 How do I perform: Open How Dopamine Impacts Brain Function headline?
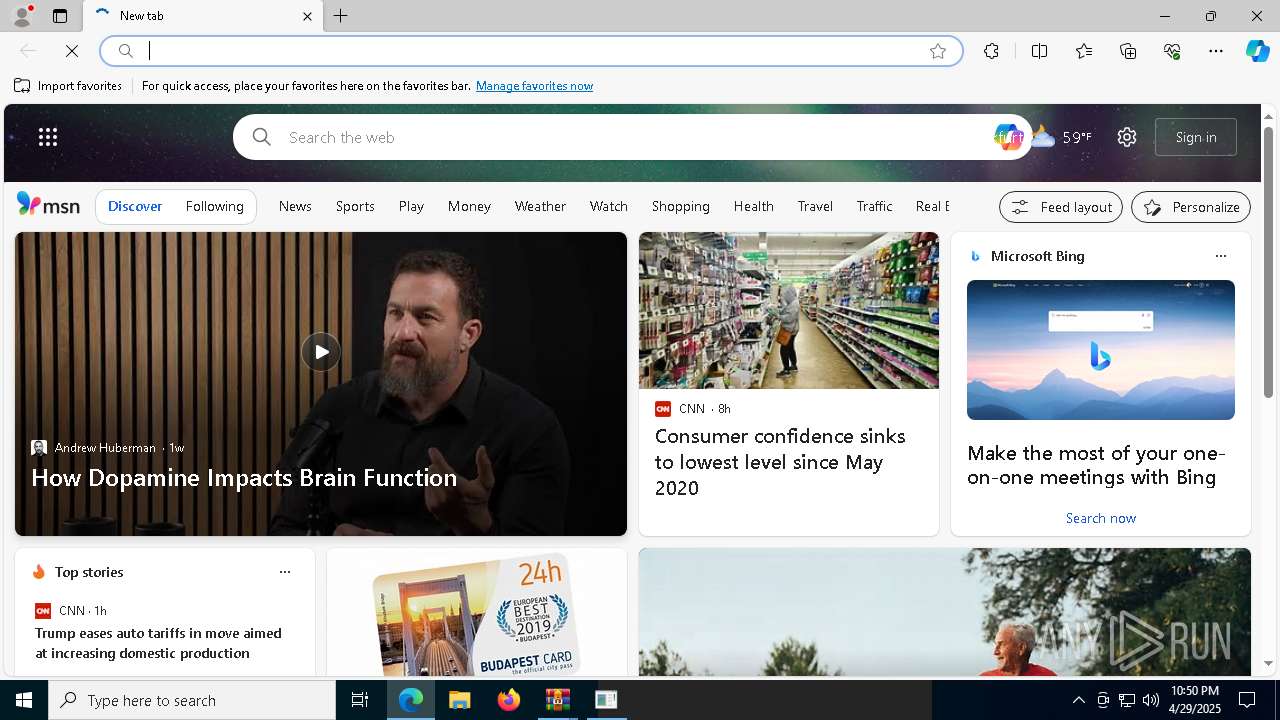tap(244, 478)
